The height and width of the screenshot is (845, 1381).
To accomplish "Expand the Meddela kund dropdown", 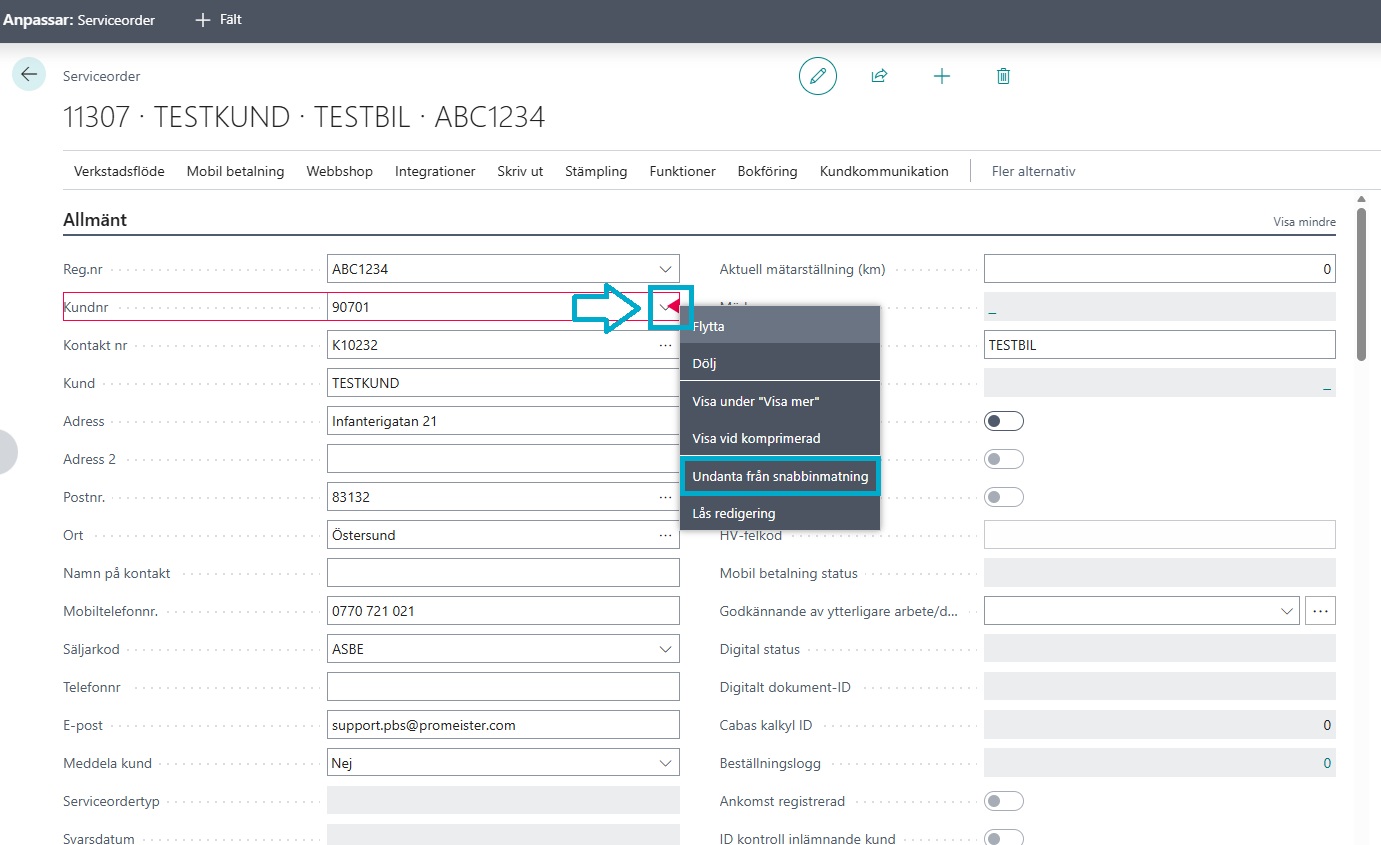I will 666,763.
